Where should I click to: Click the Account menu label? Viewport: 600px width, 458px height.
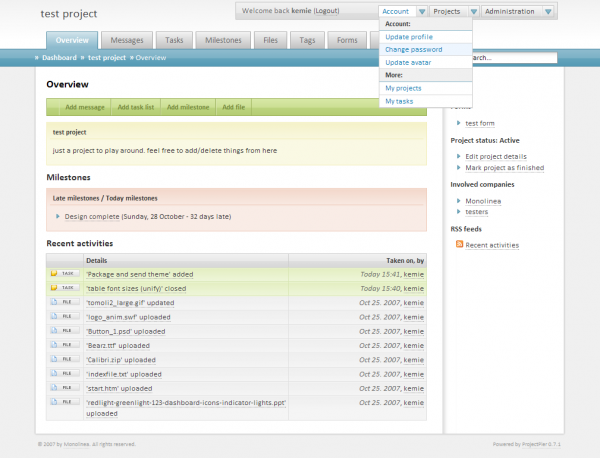[396, 11]
